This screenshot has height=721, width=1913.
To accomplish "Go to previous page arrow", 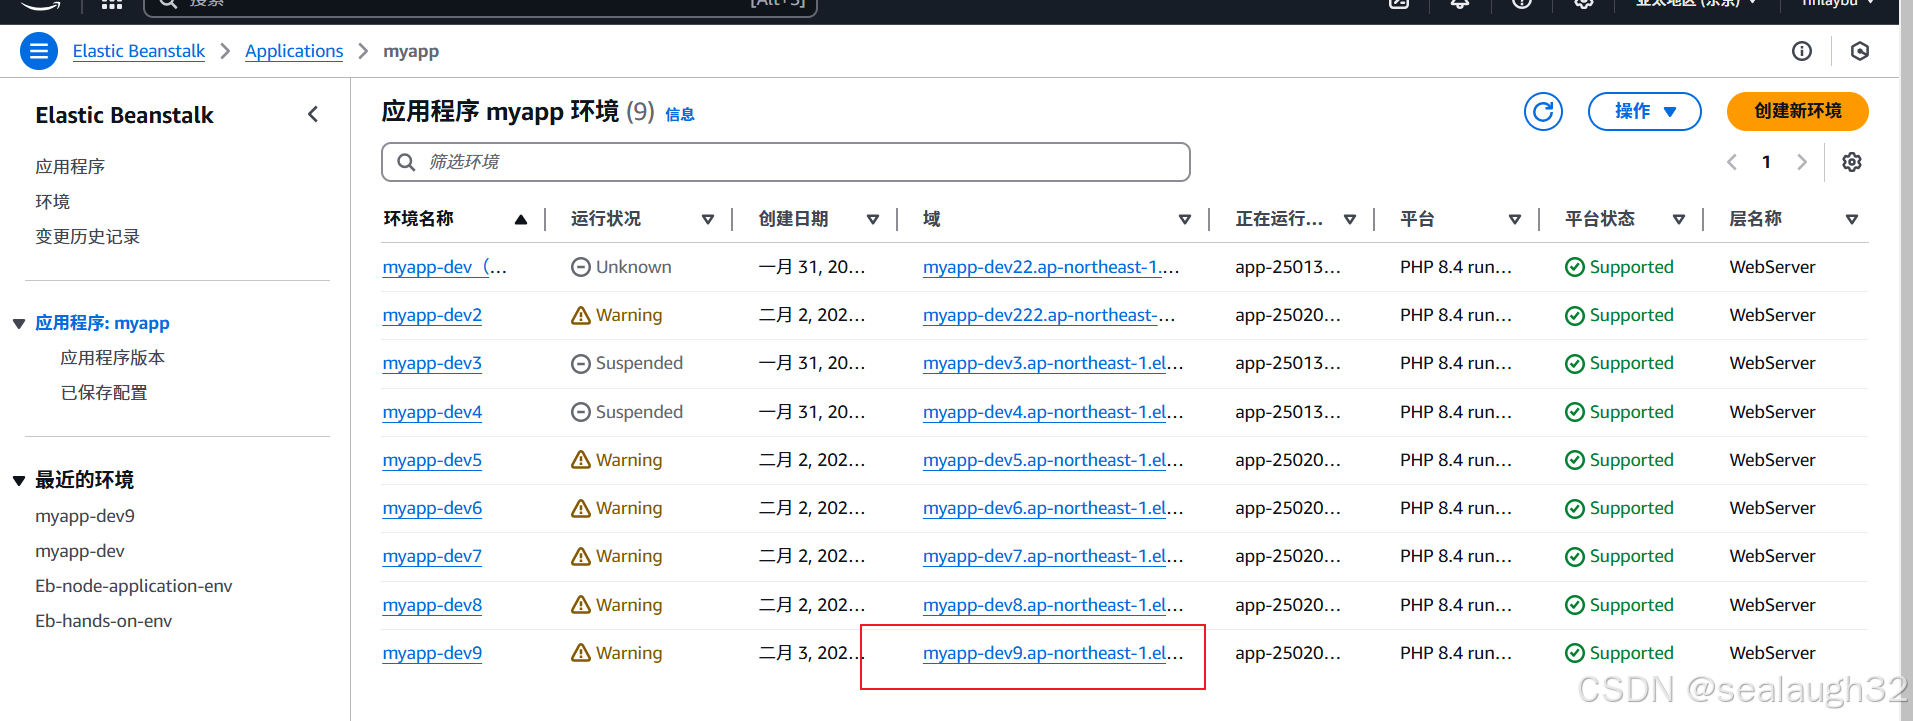I will click(x=1732, y=162).
